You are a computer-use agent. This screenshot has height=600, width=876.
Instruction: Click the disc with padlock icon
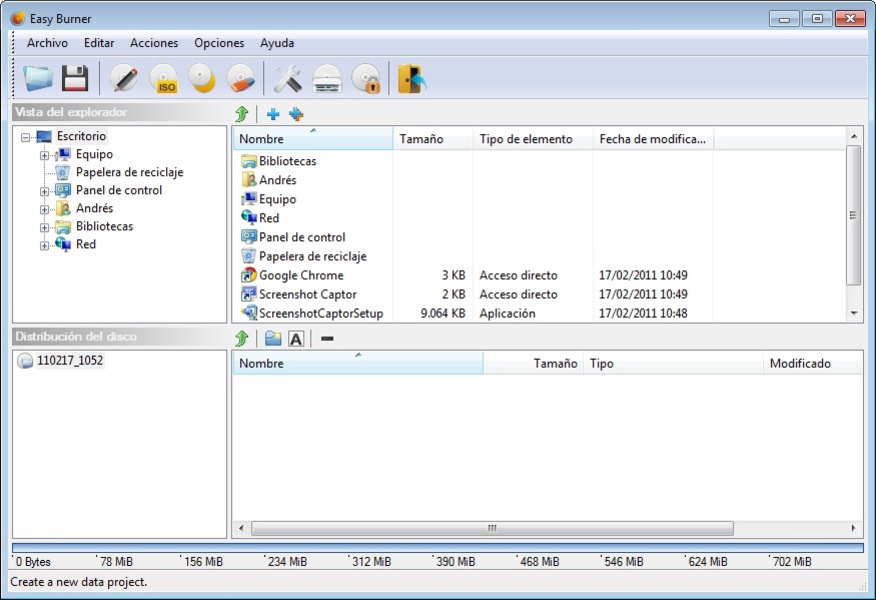pyautogui.click(x=366, y=78)
